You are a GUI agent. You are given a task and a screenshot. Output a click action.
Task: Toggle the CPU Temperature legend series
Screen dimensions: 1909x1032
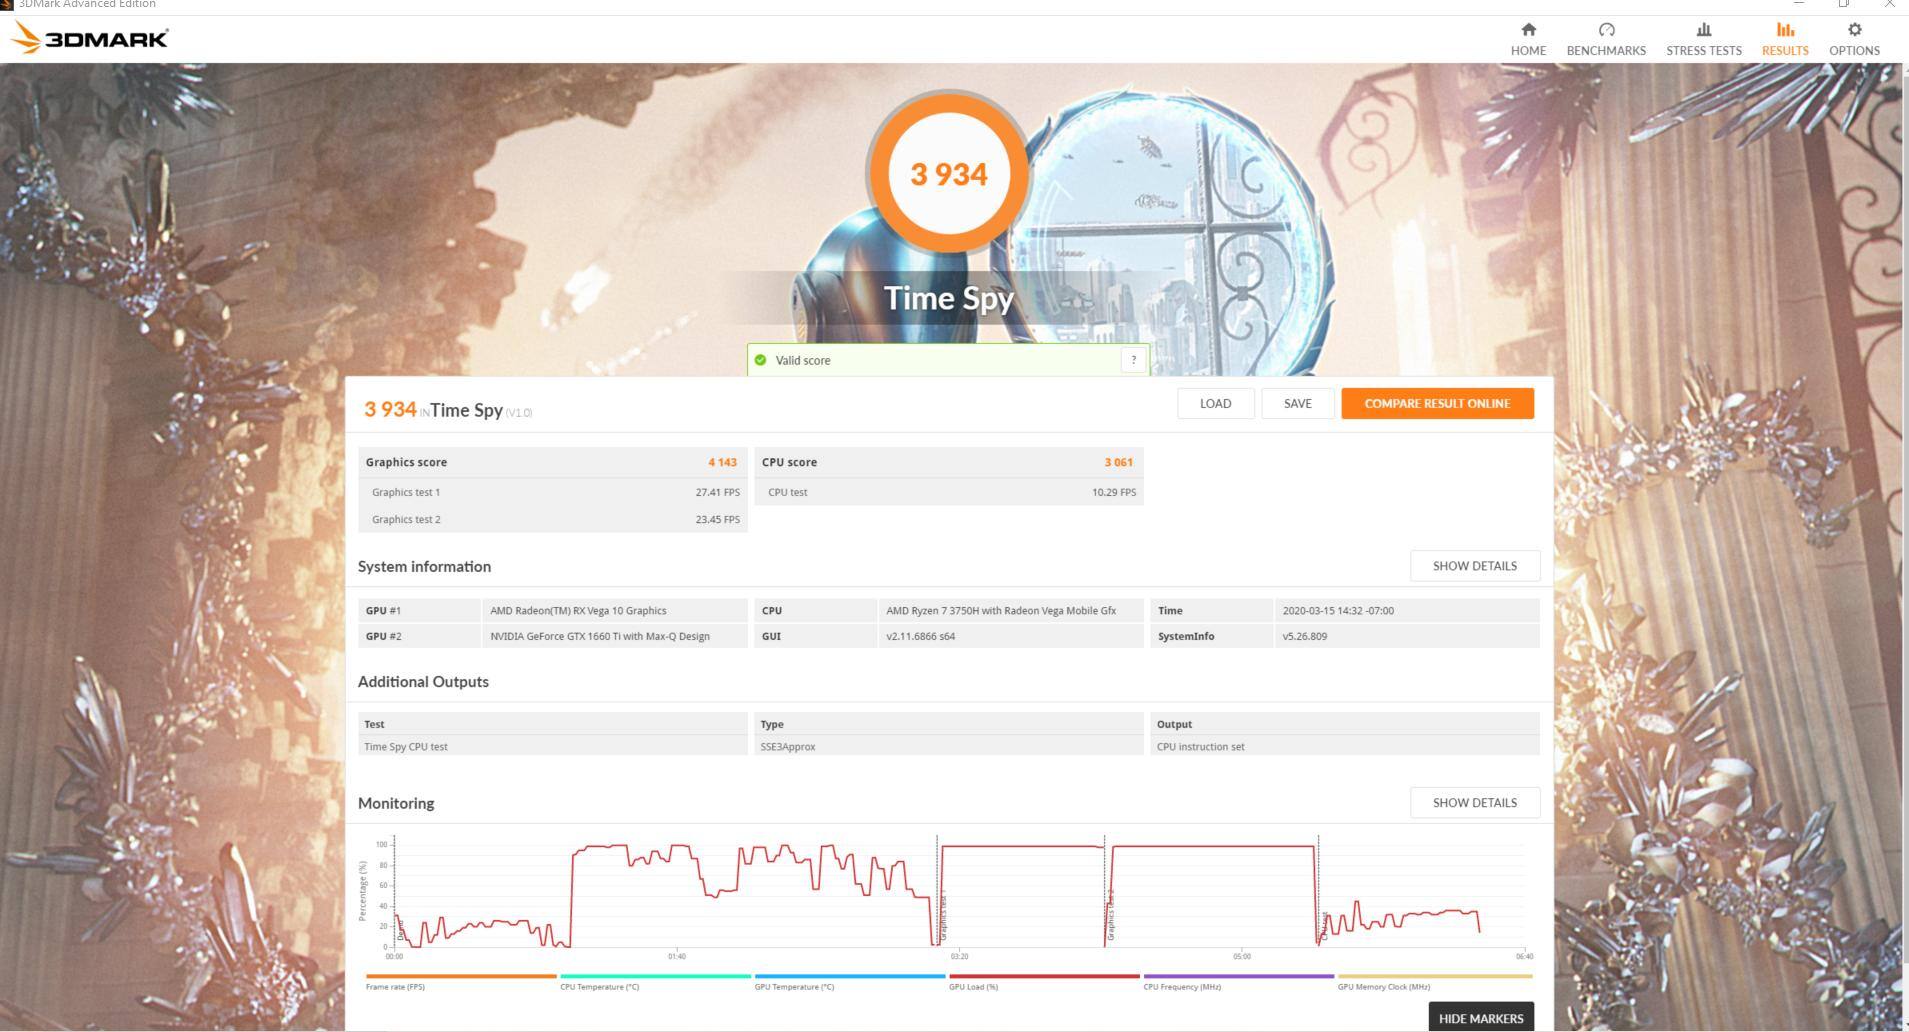pyautogui.click(x=599, y=987)
